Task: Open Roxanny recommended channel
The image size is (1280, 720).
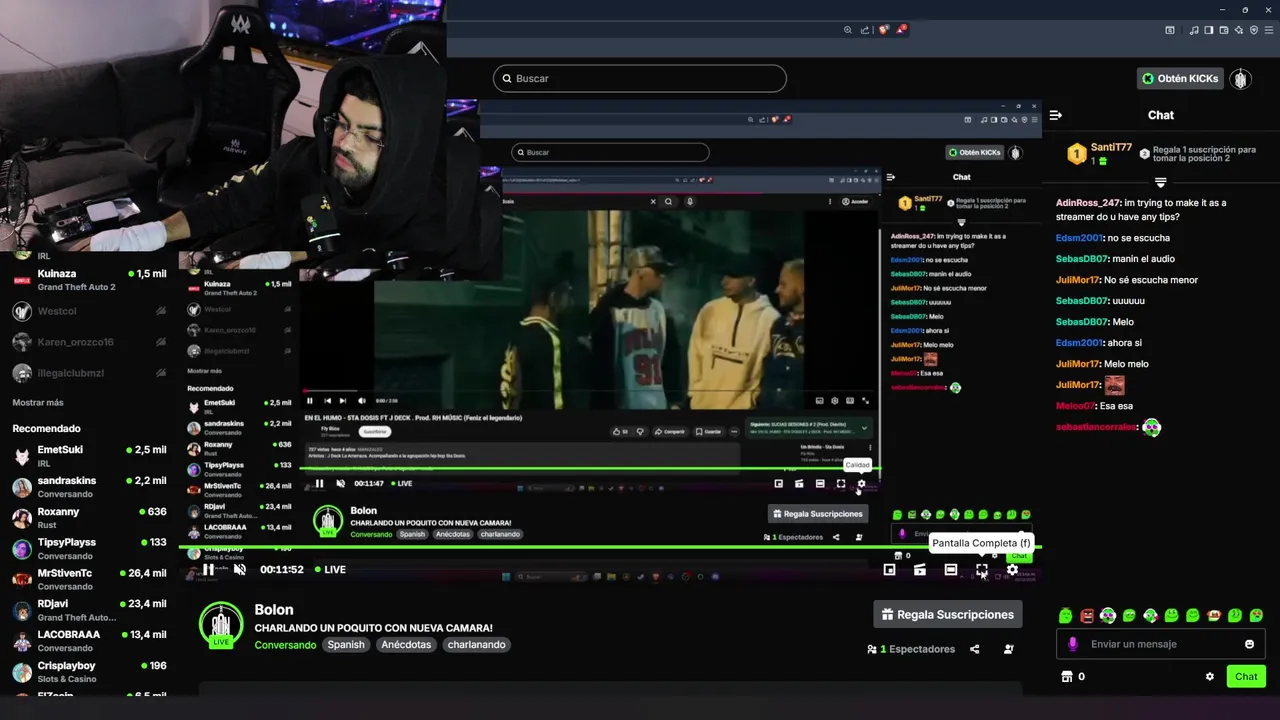Action: [90, 518]
